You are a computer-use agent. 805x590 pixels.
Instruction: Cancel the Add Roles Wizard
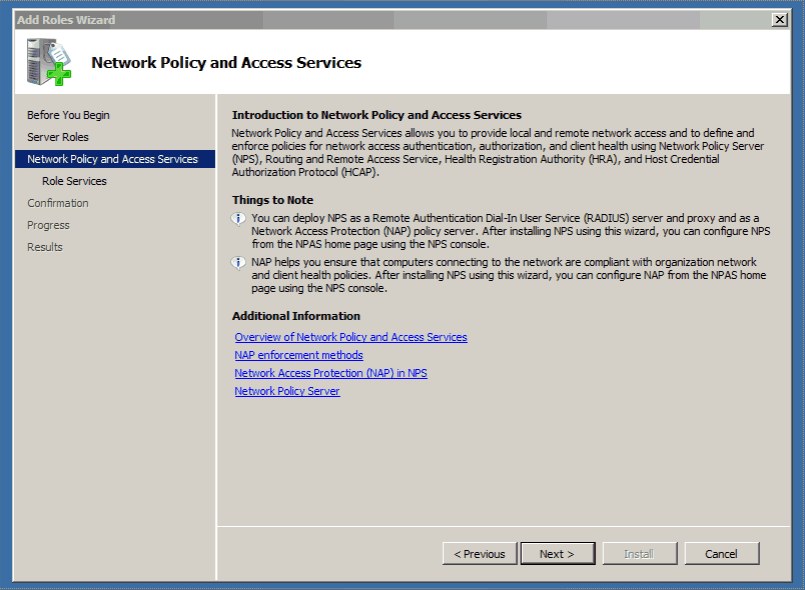pos(722,554)
